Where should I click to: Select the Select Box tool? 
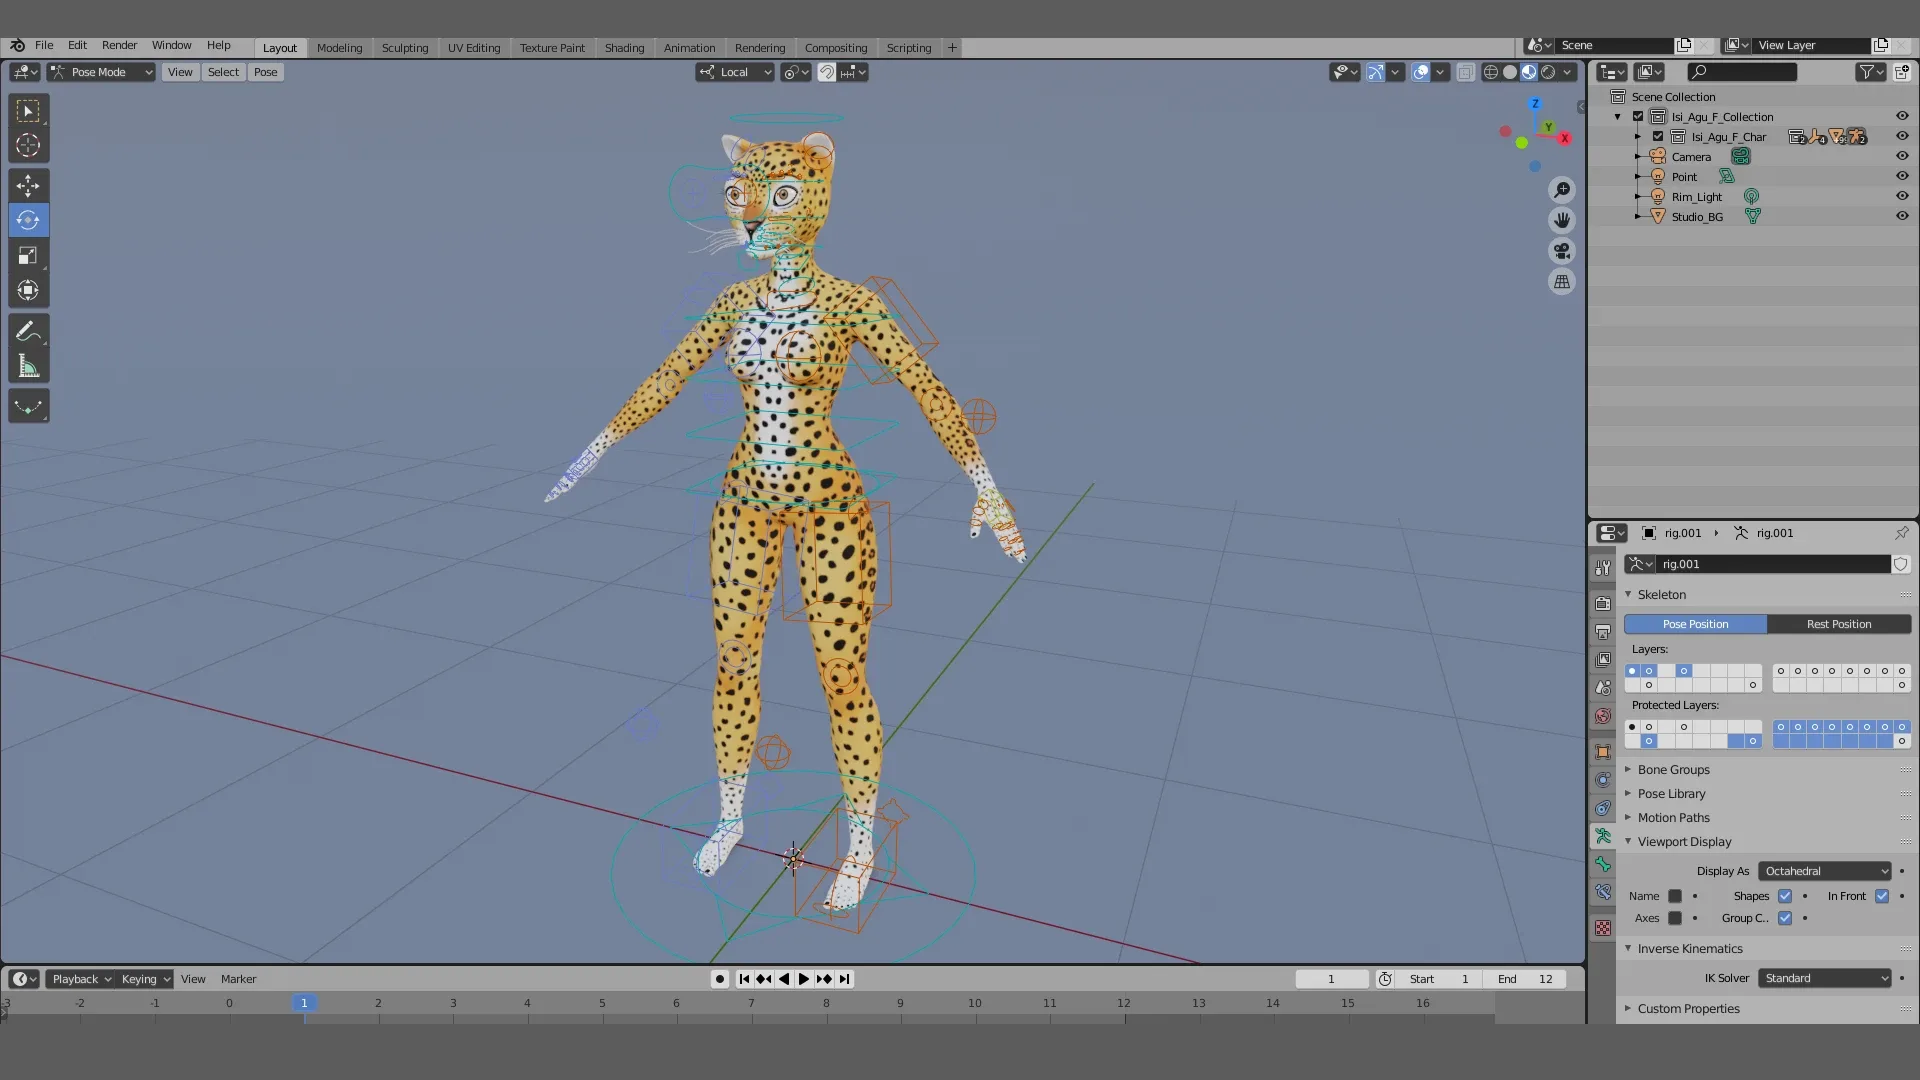[x=28, y=110]
